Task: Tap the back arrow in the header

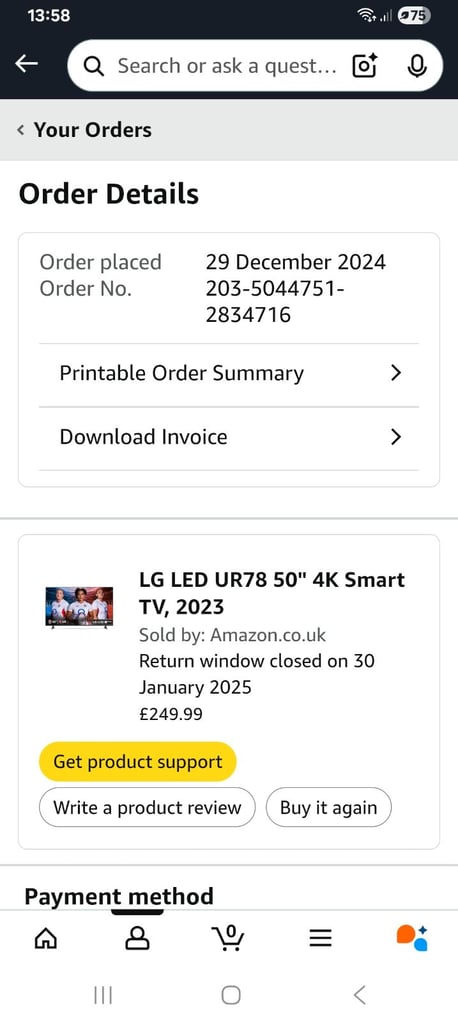Action: coord(27,64)
